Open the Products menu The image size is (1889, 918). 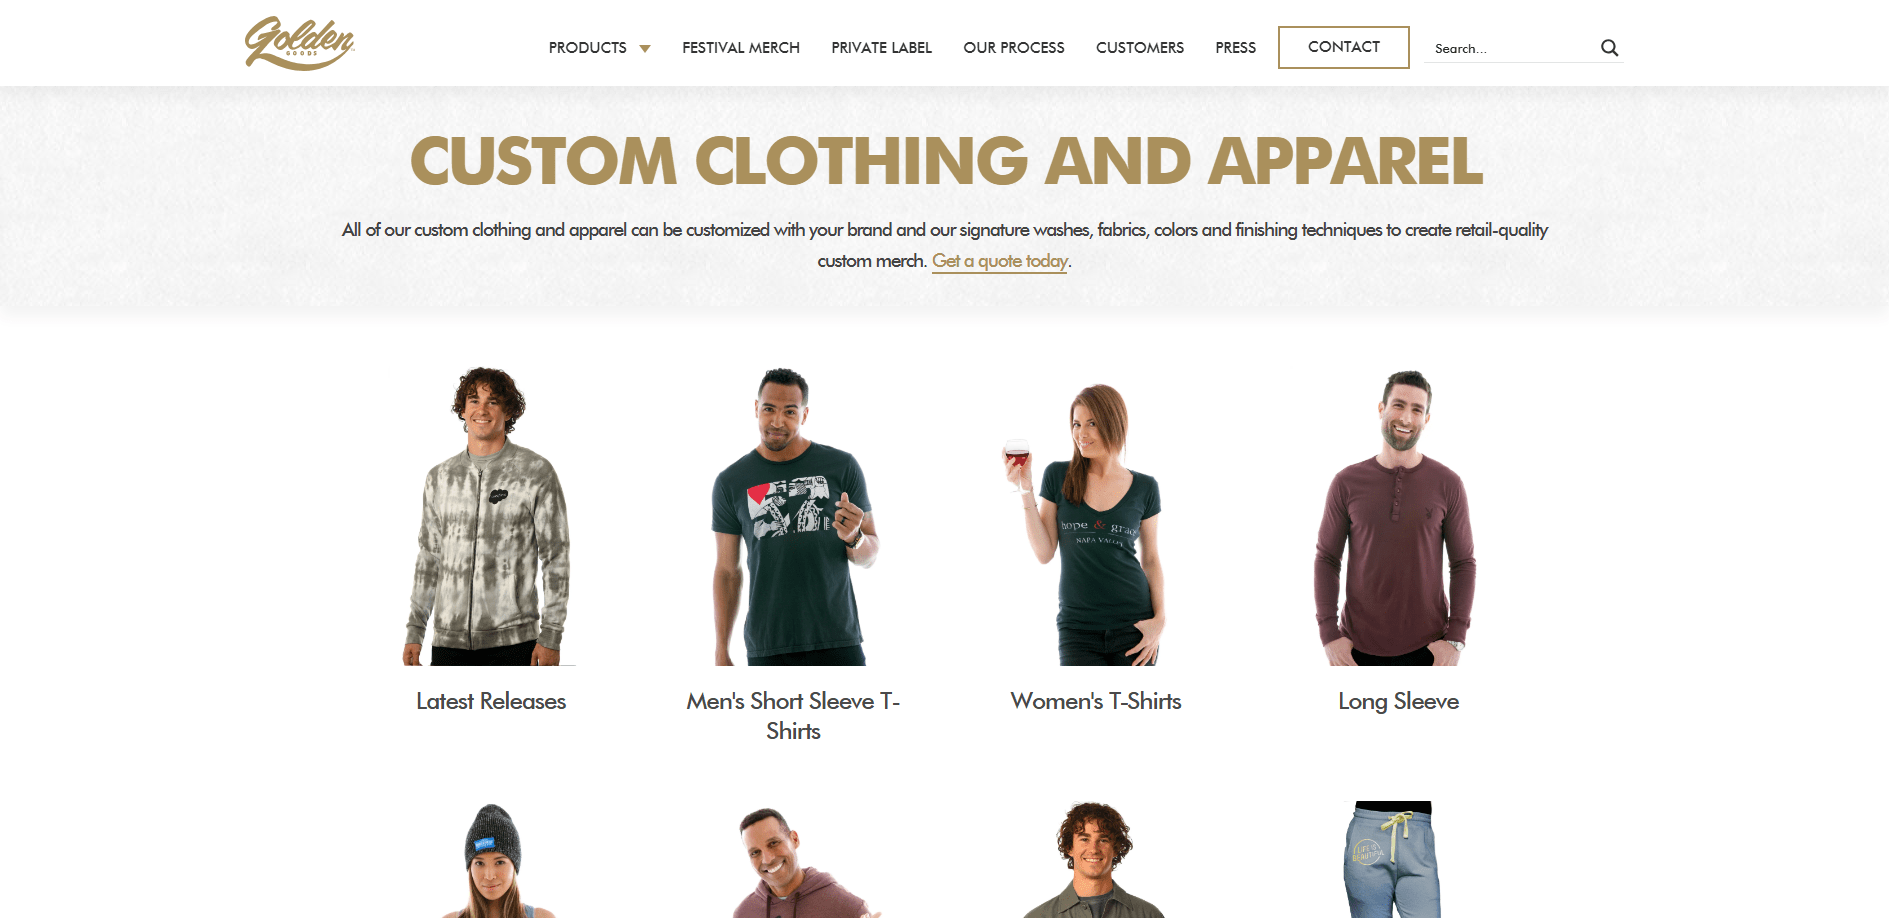pyautogui.click(x=587, y=48)
